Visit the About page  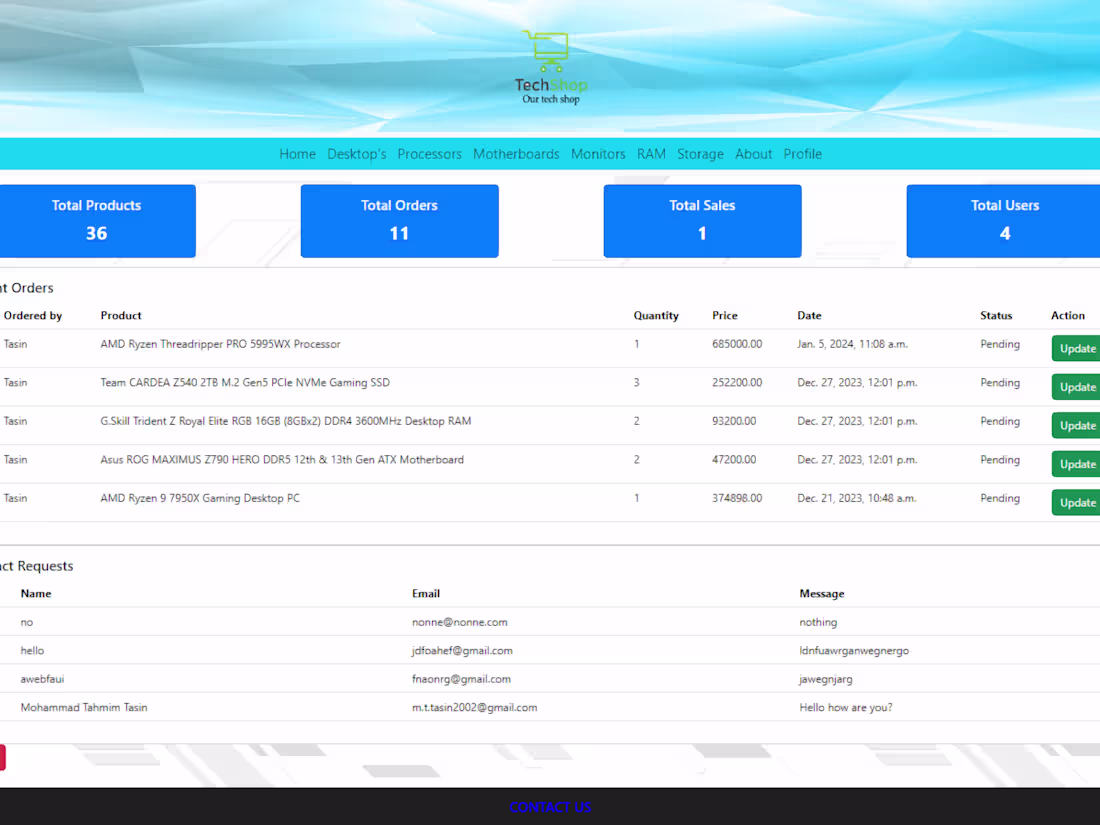(x=753, y=154)
